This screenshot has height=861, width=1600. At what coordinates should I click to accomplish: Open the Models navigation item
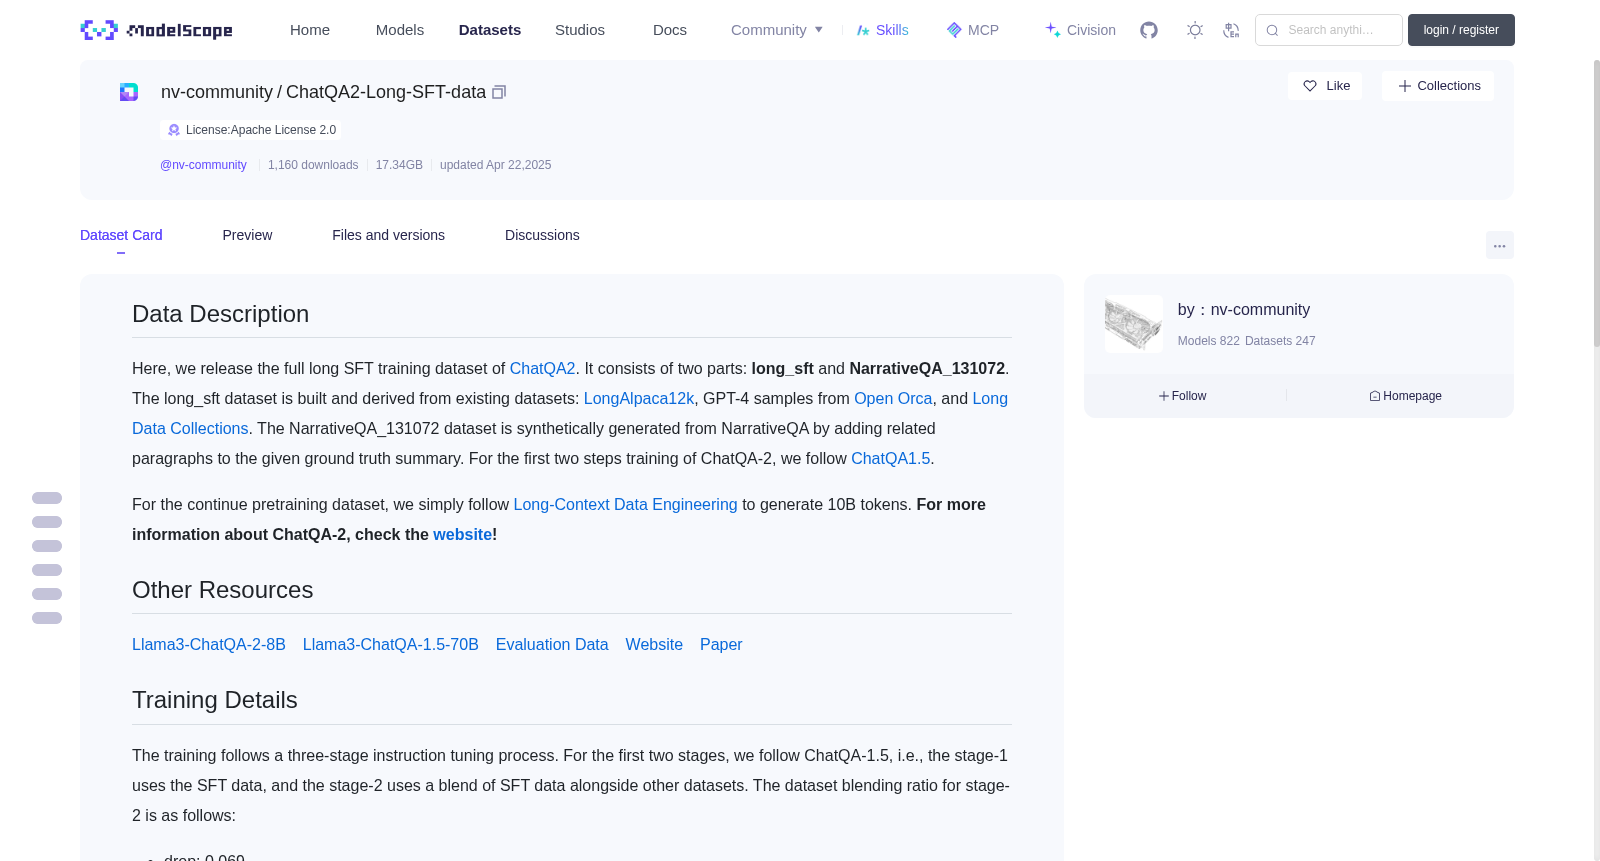[x=400, y=30]
